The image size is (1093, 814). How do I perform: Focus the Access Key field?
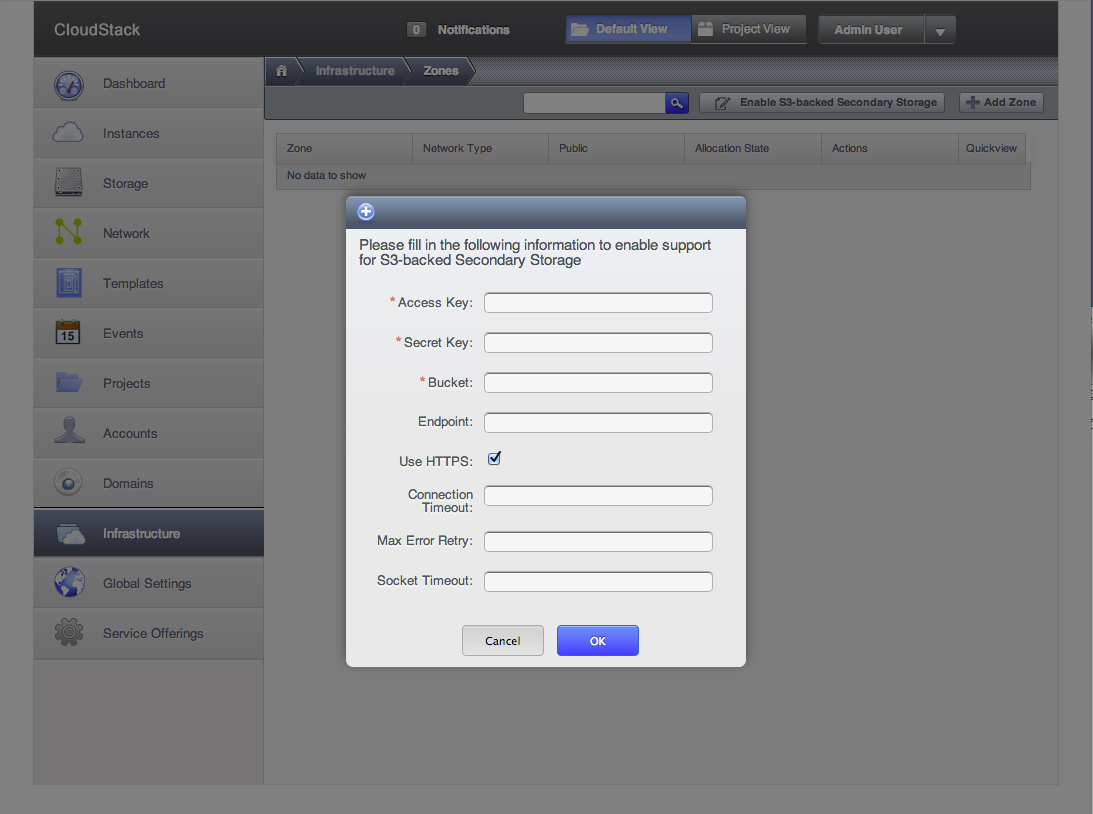[x=598, y=302]
